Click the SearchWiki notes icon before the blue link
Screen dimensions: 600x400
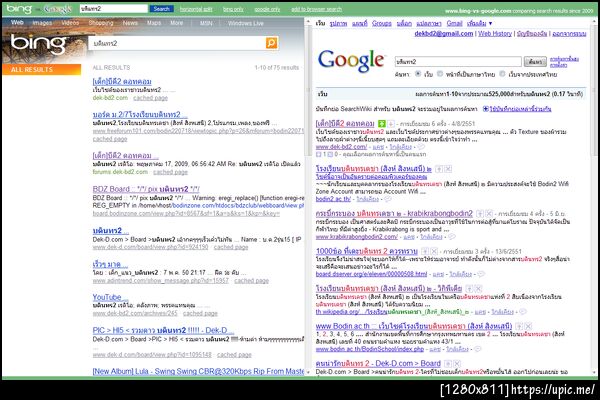click(x=486, y=109)
